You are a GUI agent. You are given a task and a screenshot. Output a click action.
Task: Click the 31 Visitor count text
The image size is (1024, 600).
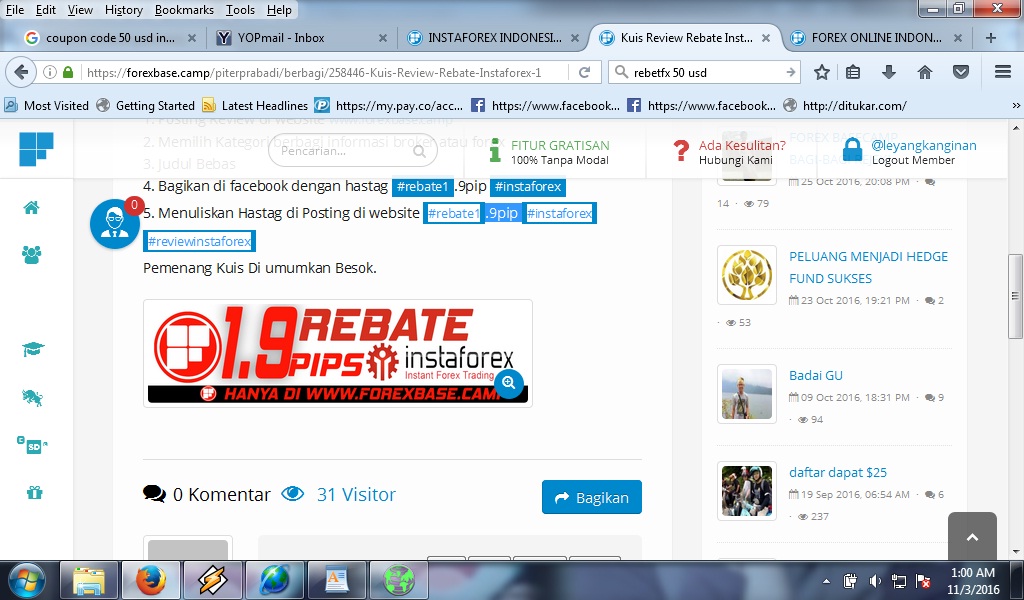point(356,495)
